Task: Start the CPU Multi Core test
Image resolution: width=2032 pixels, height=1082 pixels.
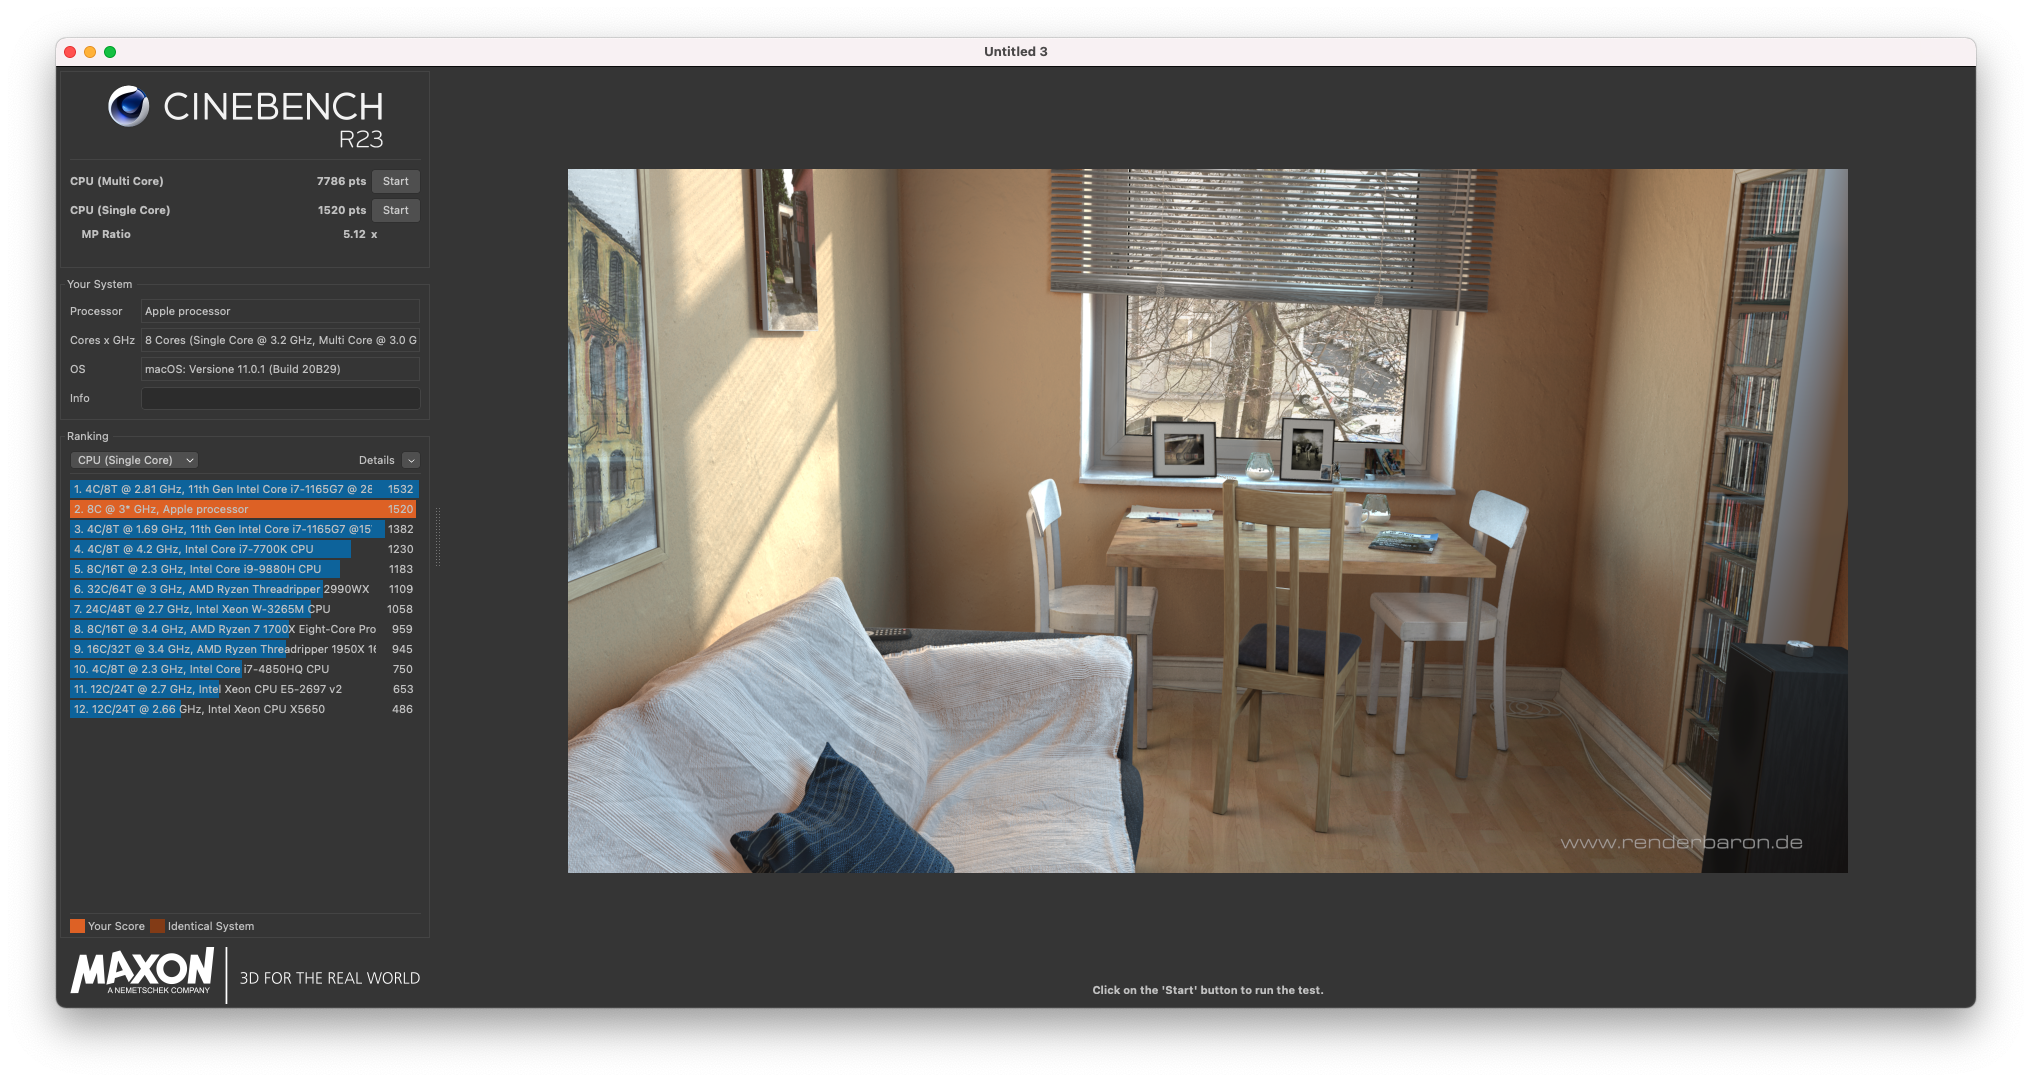Action: click(x=395, y=181)
